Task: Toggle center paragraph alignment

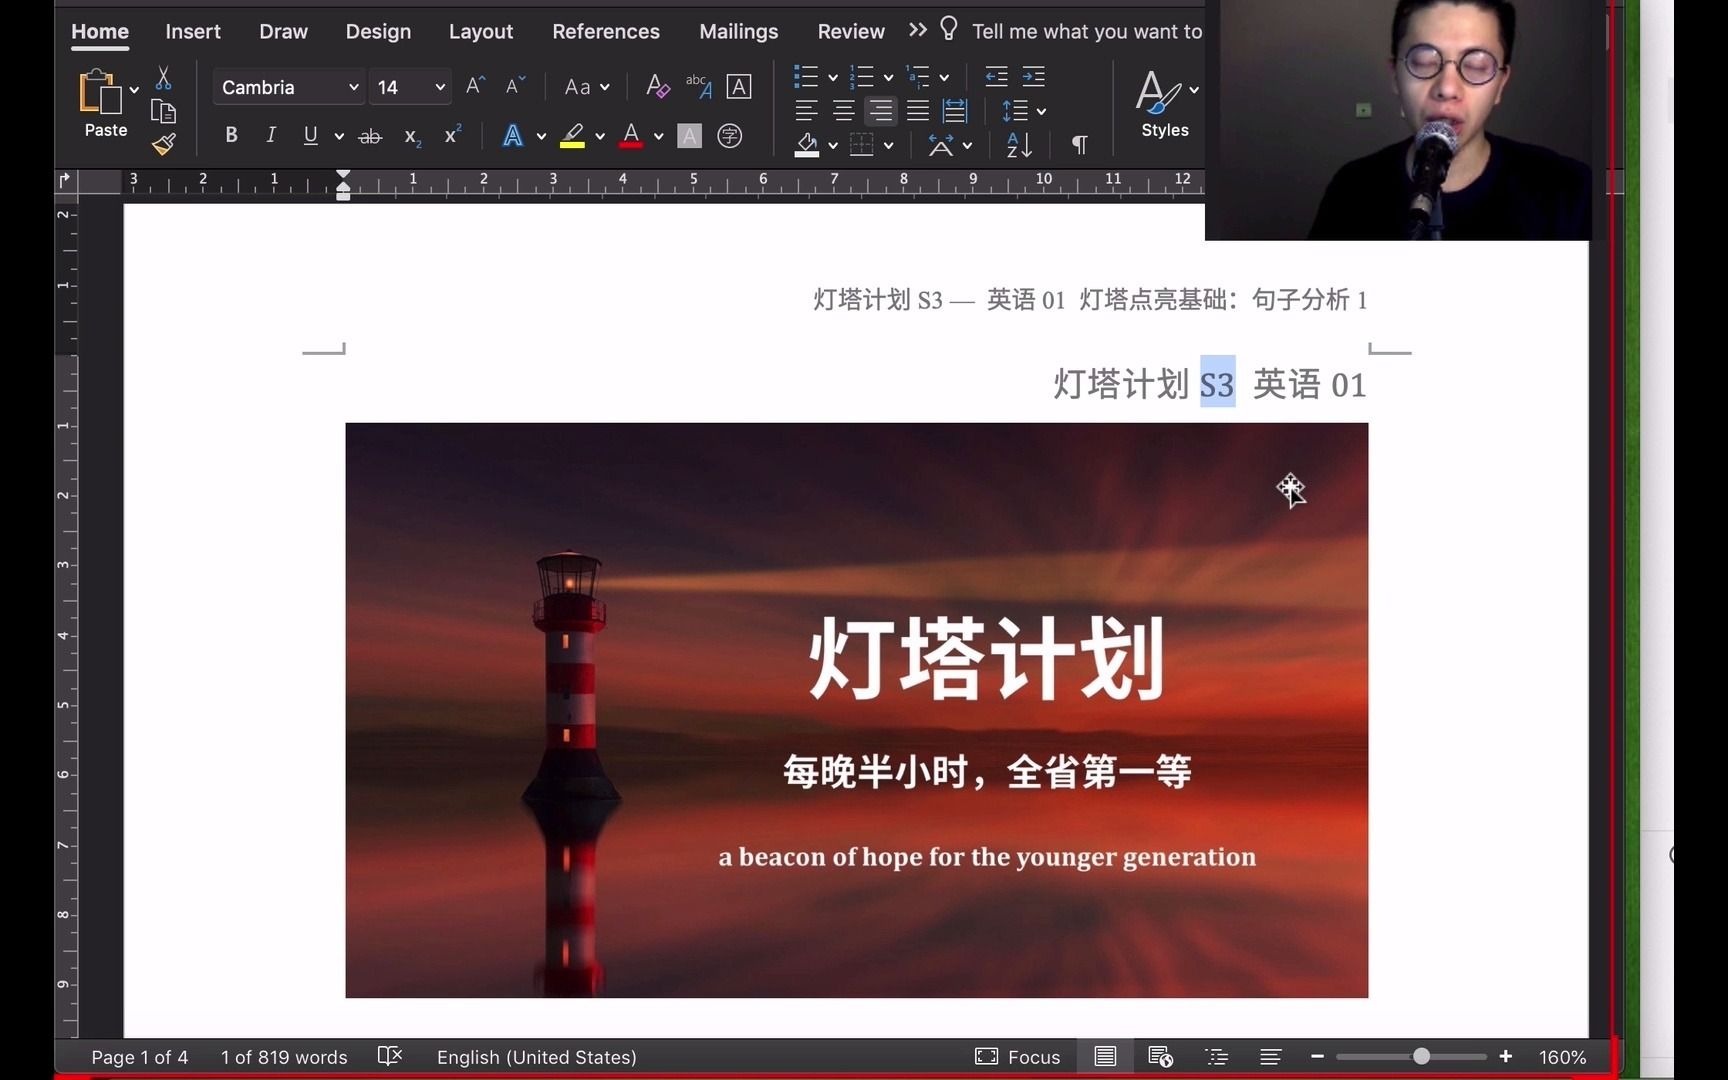Action: coord(843,111)
